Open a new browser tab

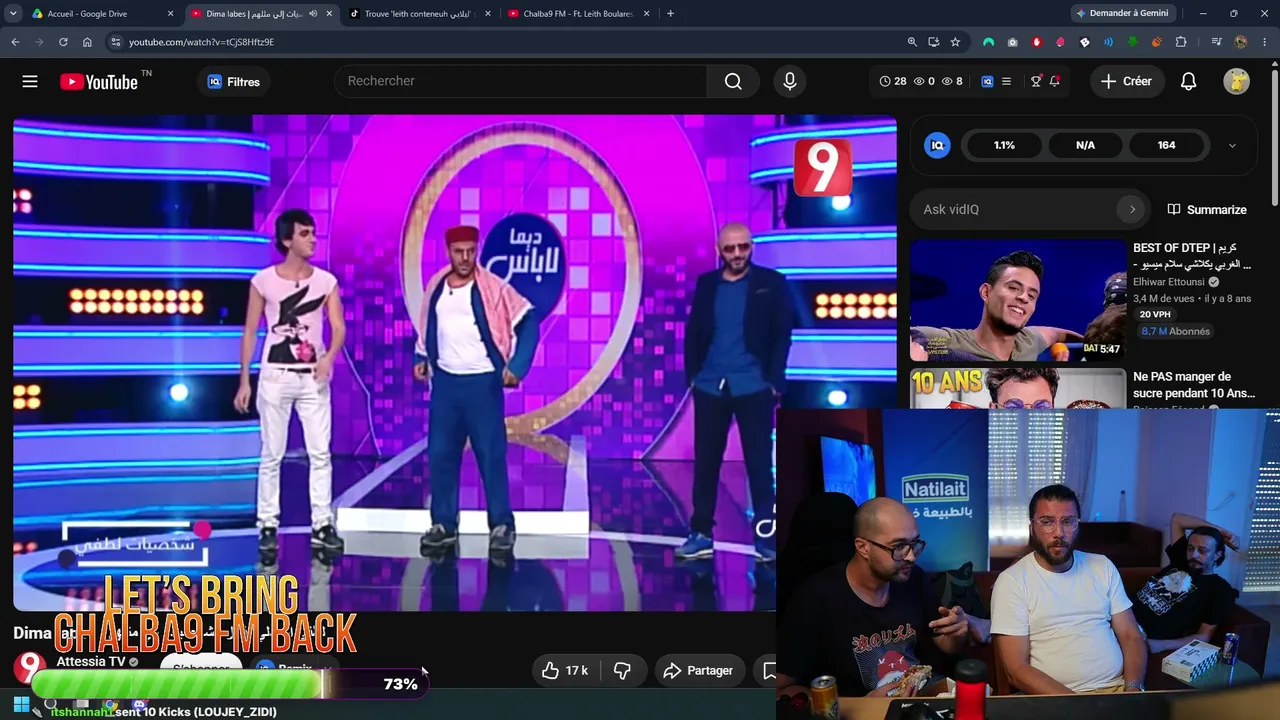(670, 14)
